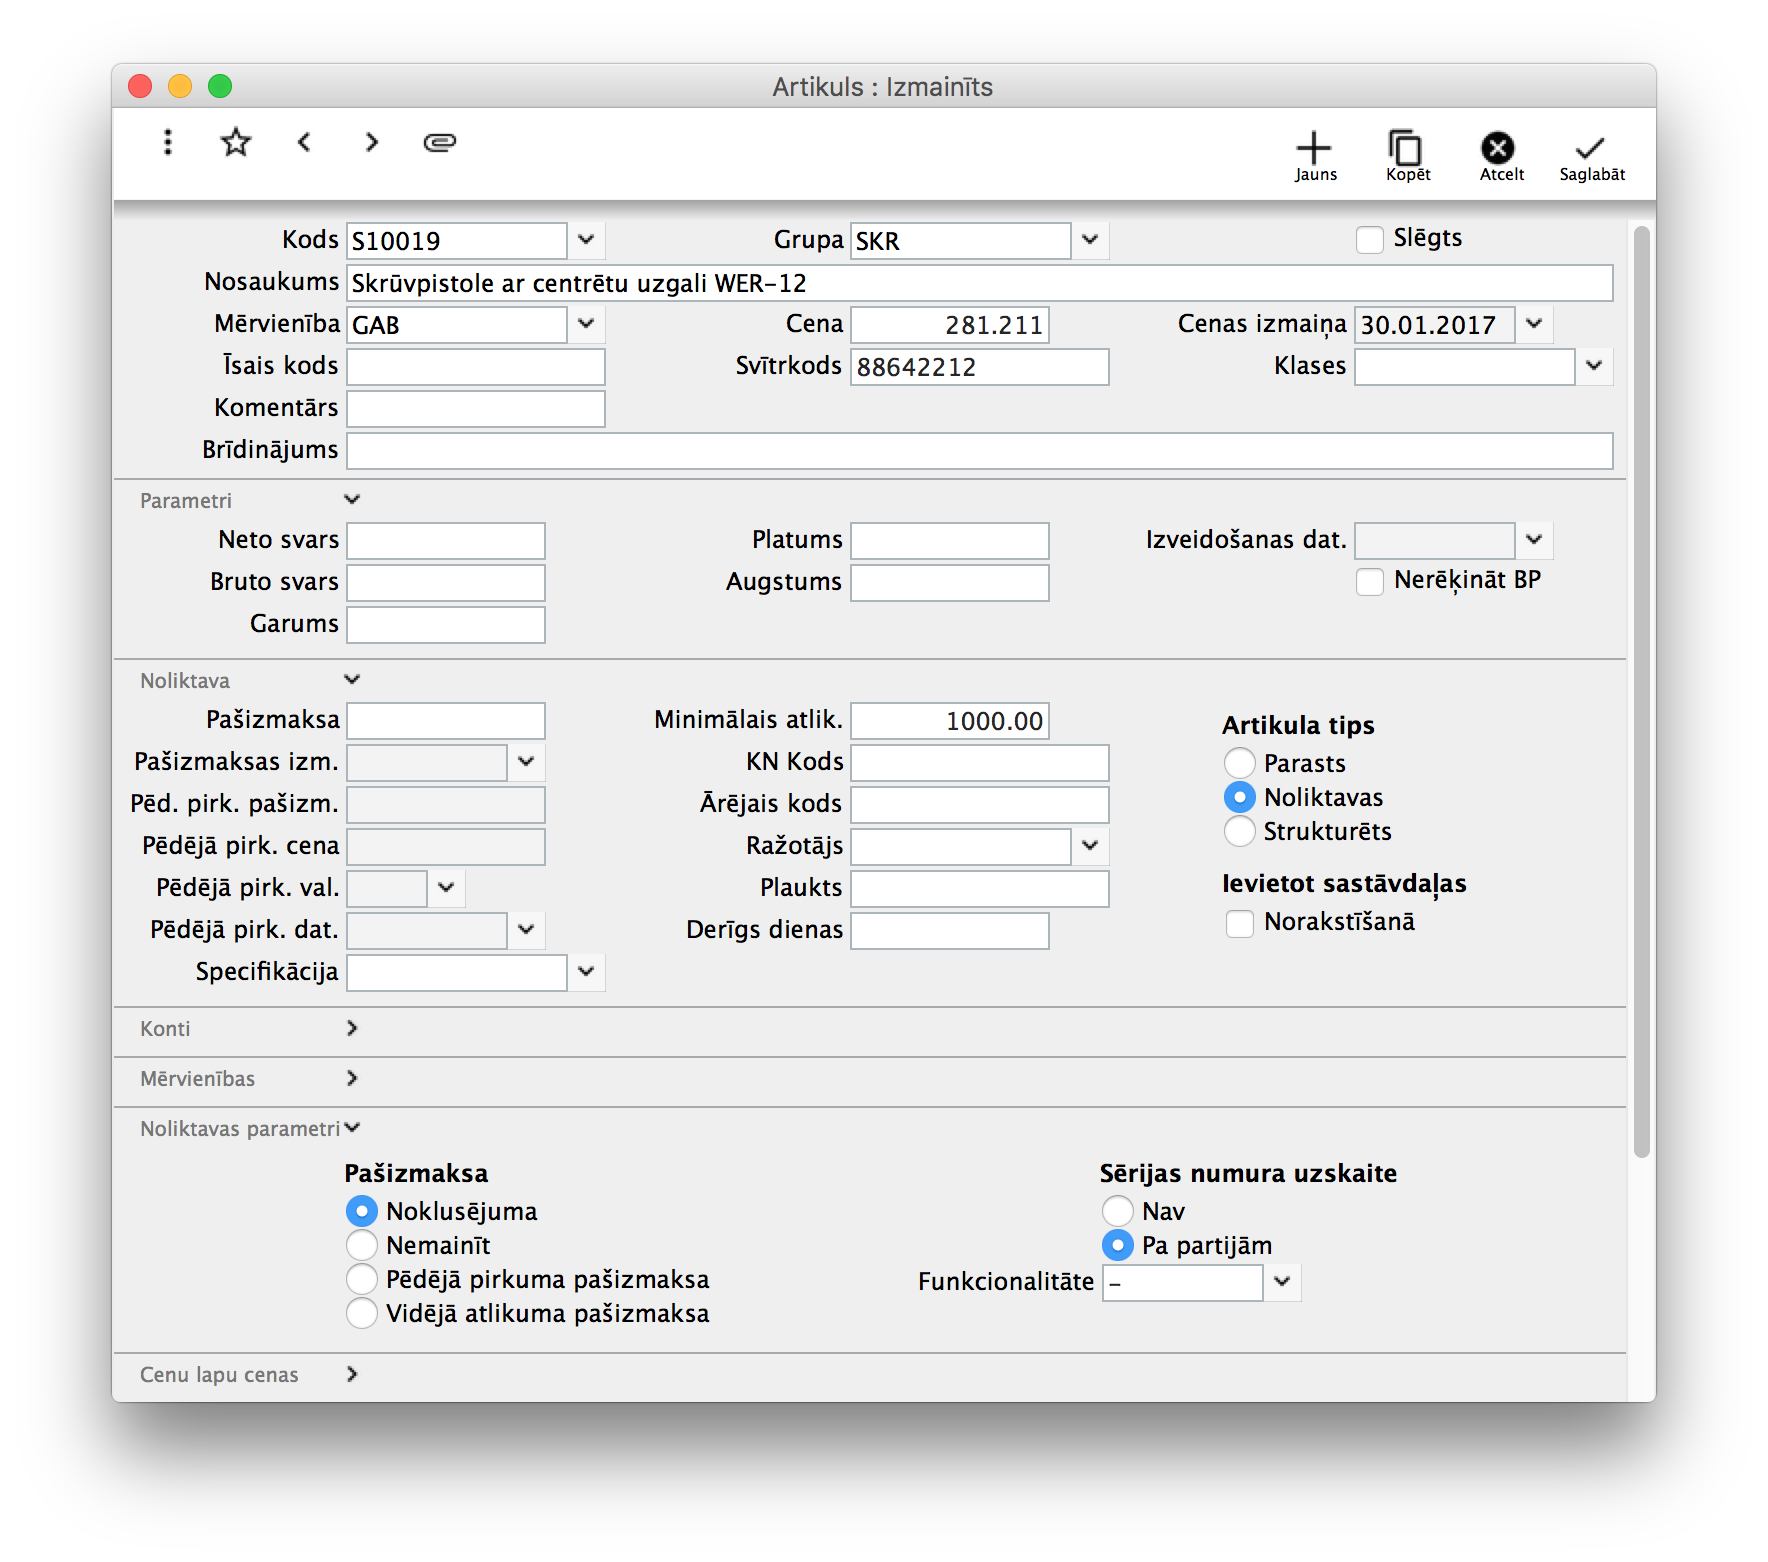The image size is (1768, 1562).
Task: Cancel changes with Atcelt
Action: tap(1500, 156)
